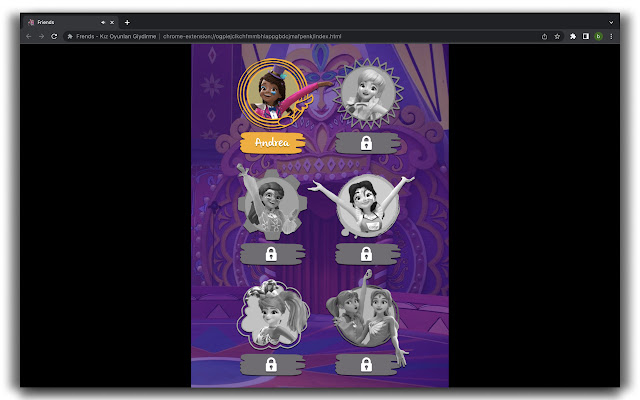
Task: Bookmark the page with the star icon
Action: 557,36
